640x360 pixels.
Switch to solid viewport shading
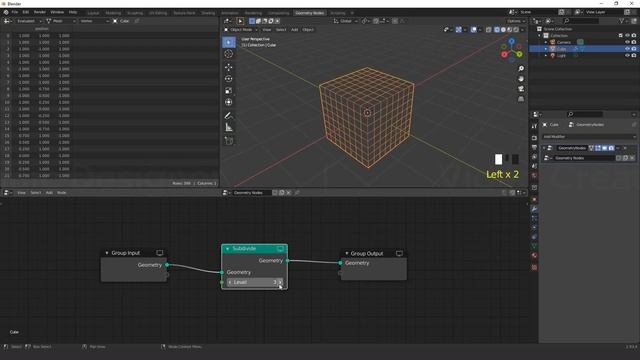point(503,30)
